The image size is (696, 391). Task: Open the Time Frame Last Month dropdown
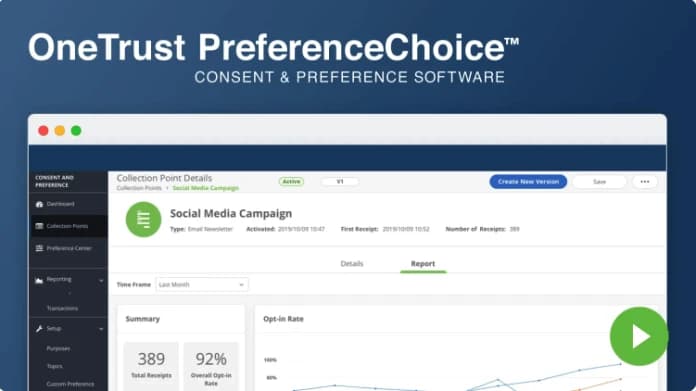tap(202, 284)
